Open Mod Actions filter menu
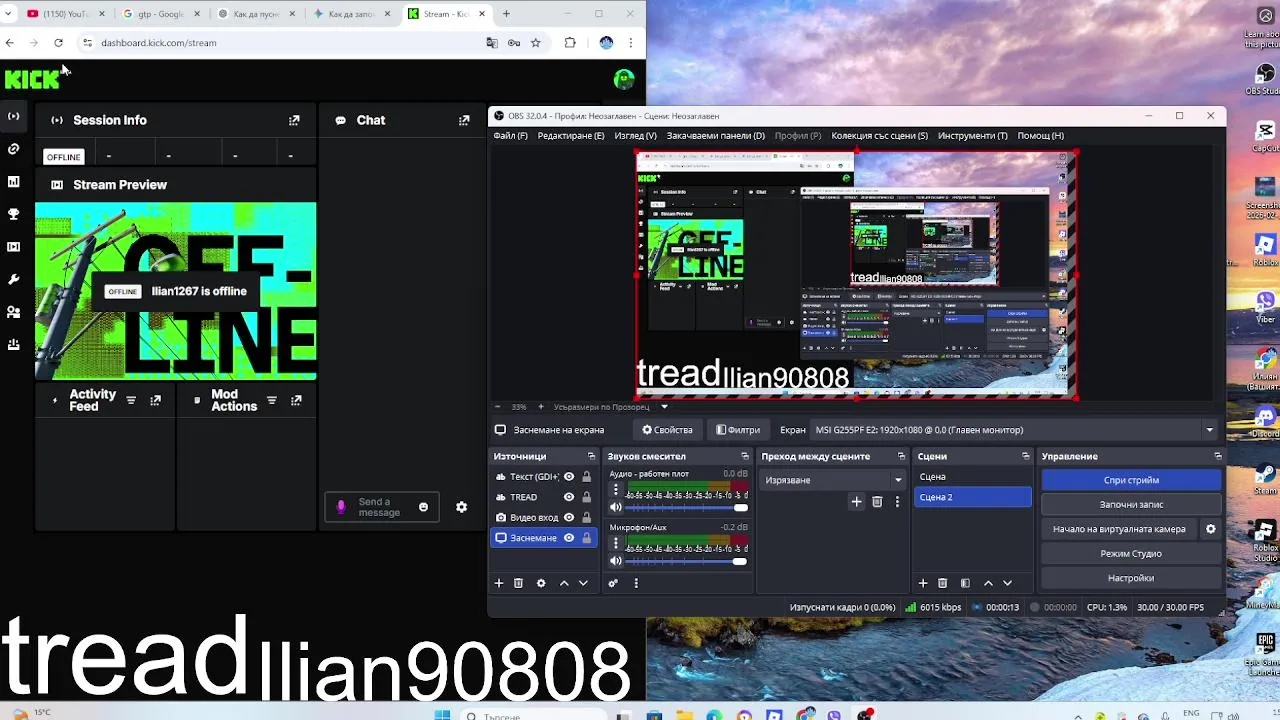Image resolution: width=1280 pixels, height=720 pixels. (271, 401)
